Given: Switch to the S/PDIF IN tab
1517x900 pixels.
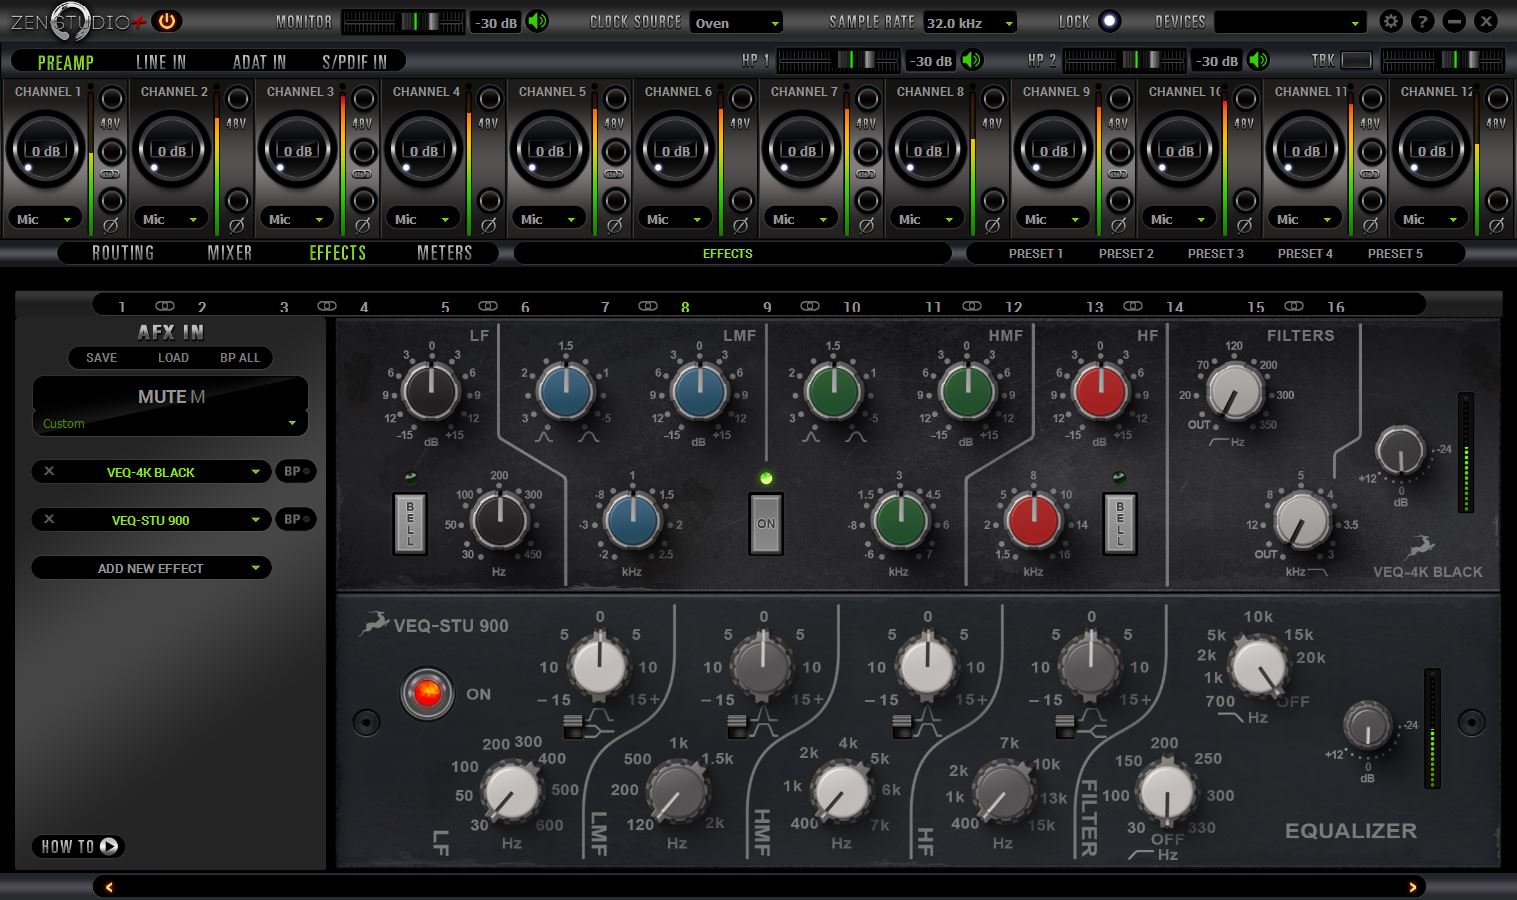Looking at the screenshot, I should [x=354, y=62].
